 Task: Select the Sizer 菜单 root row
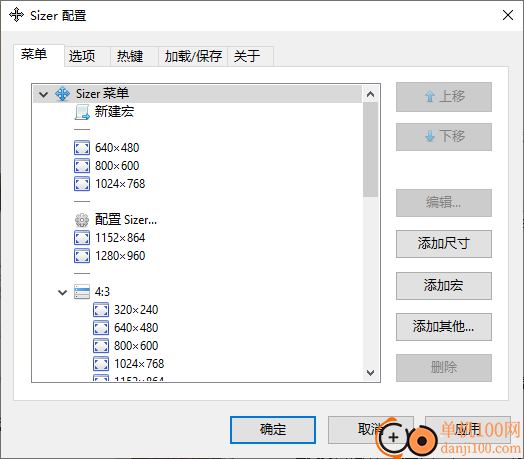[x=198, y=94]
